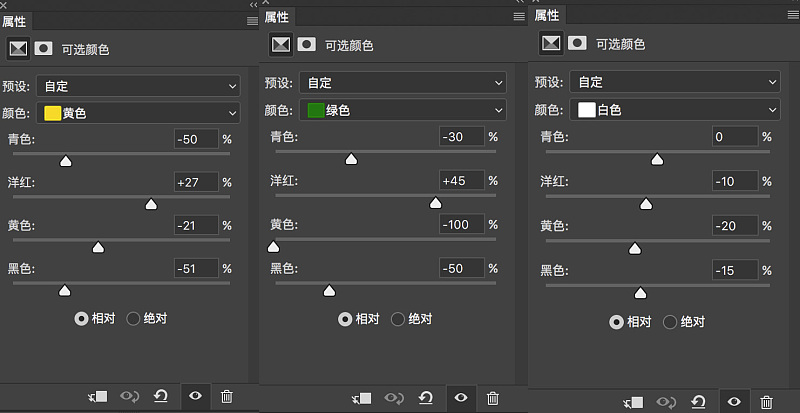Click 洋红 slider handle in the green panel
Image resolution: width=800 pixels, height=413 pixels.
click(x=435, y=203)
